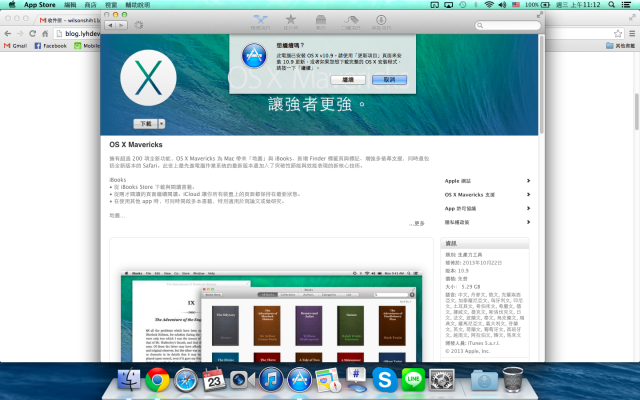640x400 pixels.
Task: Click the ...更多 link in the description
Action: 417,224
